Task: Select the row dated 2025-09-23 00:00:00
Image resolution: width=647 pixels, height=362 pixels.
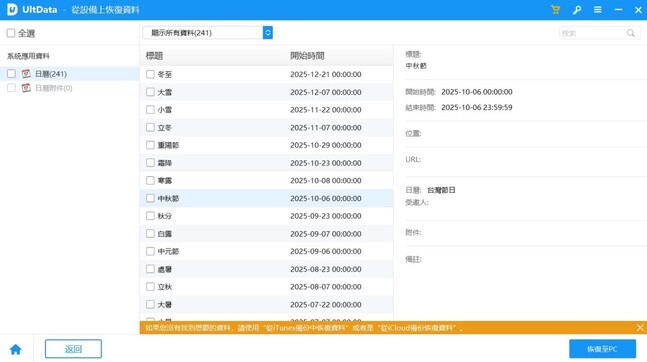Action: click(x=266, y=216)
